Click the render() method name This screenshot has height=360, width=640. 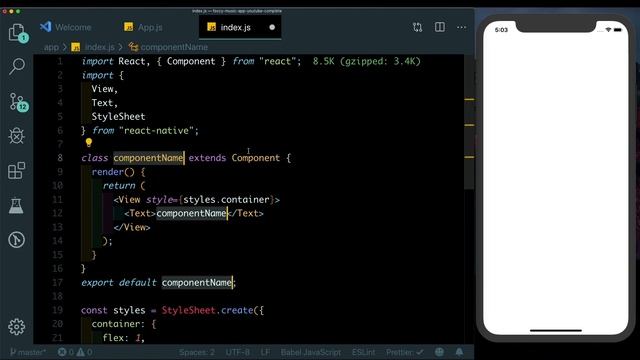[113, 172]
